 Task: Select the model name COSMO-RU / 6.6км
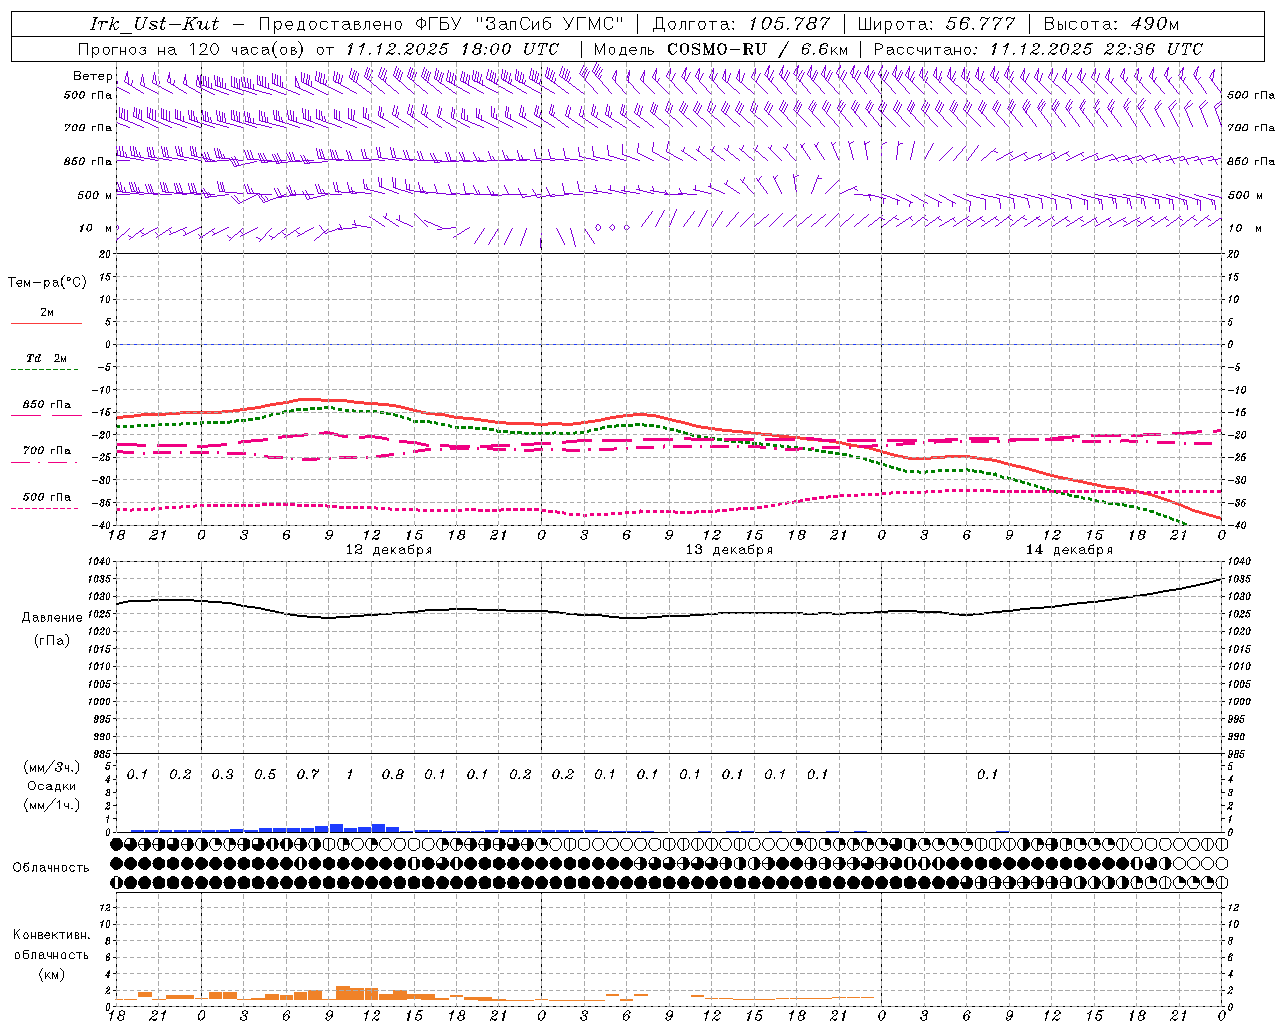click(x=758, y=49)
